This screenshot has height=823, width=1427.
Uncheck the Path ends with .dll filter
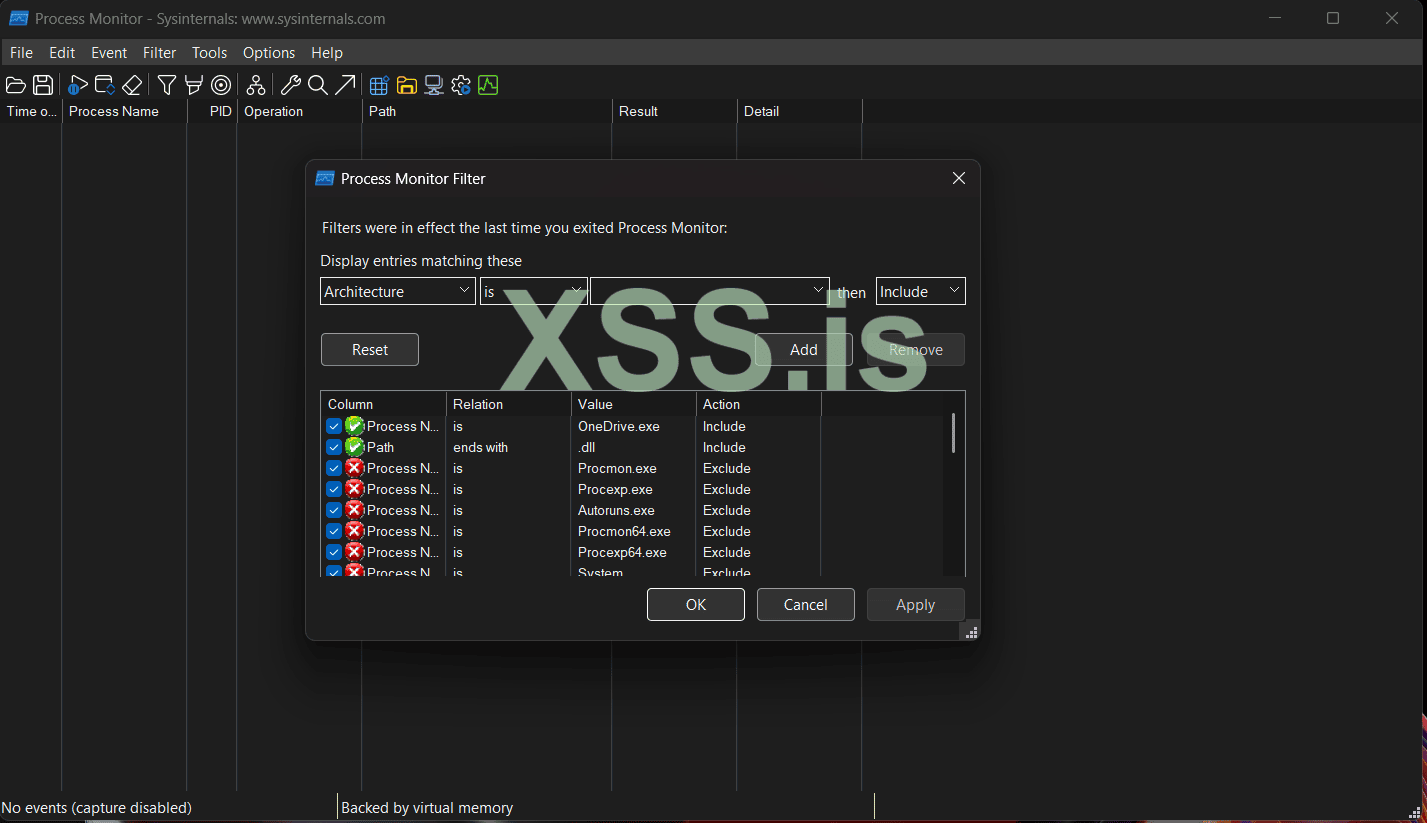(x=333, y=447)
